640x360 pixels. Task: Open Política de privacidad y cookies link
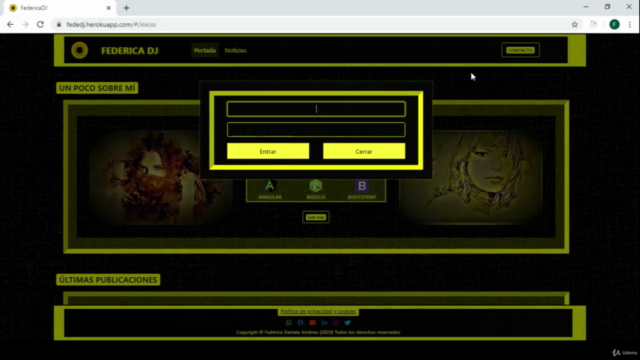pyautogui.click(x=318, y=311)
